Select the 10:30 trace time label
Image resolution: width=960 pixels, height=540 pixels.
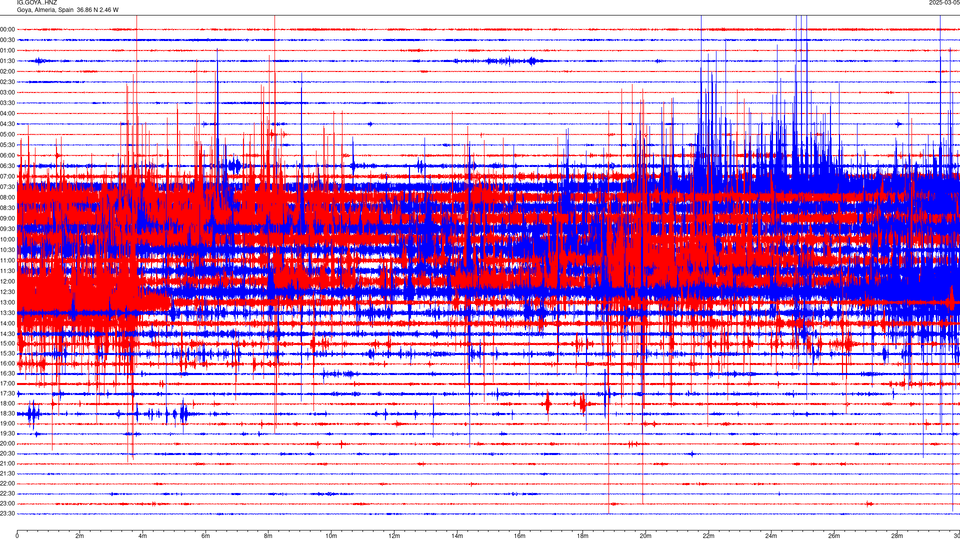click(8, 250)
